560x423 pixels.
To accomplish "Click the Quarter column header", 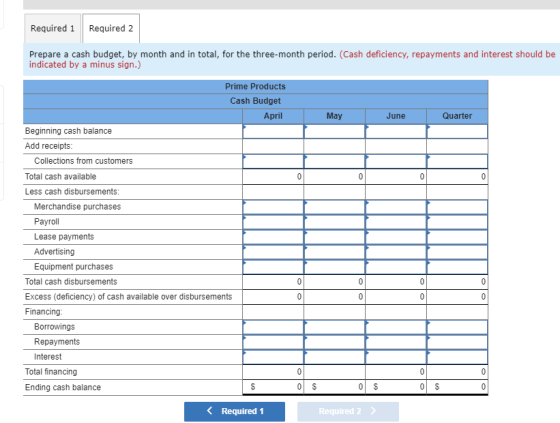I will click(458, 116).
